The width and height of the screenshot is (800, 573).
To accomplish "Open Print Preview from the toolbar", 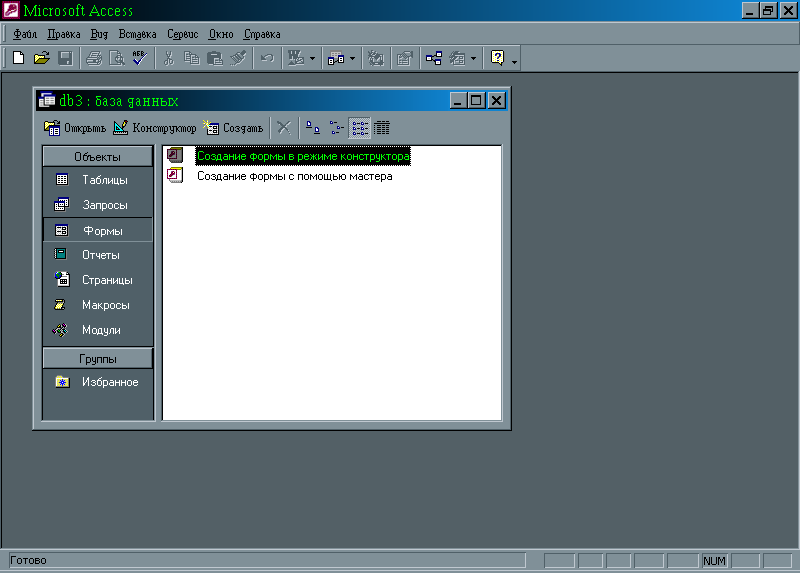I will (x=117, y=58).
